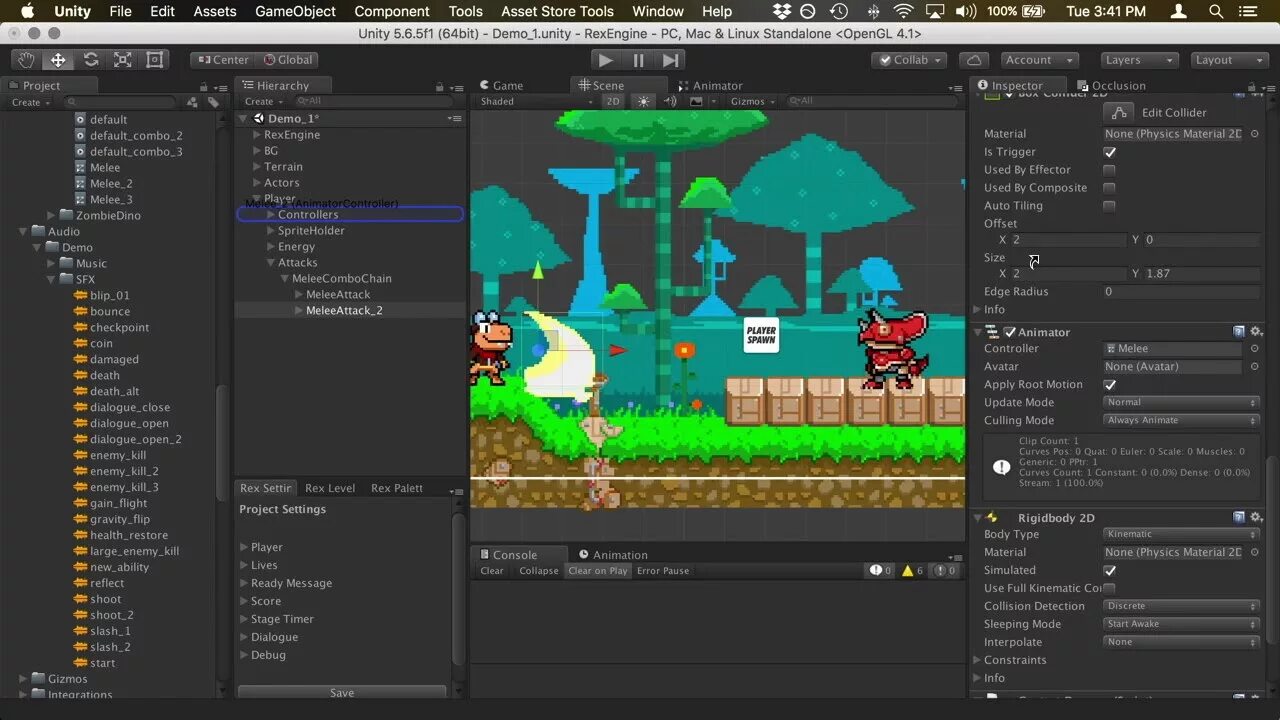Toggle the Hierarchy panel lock icon
The width and height of the screenshot is (1280, 720).
click(x=440, y=87)
